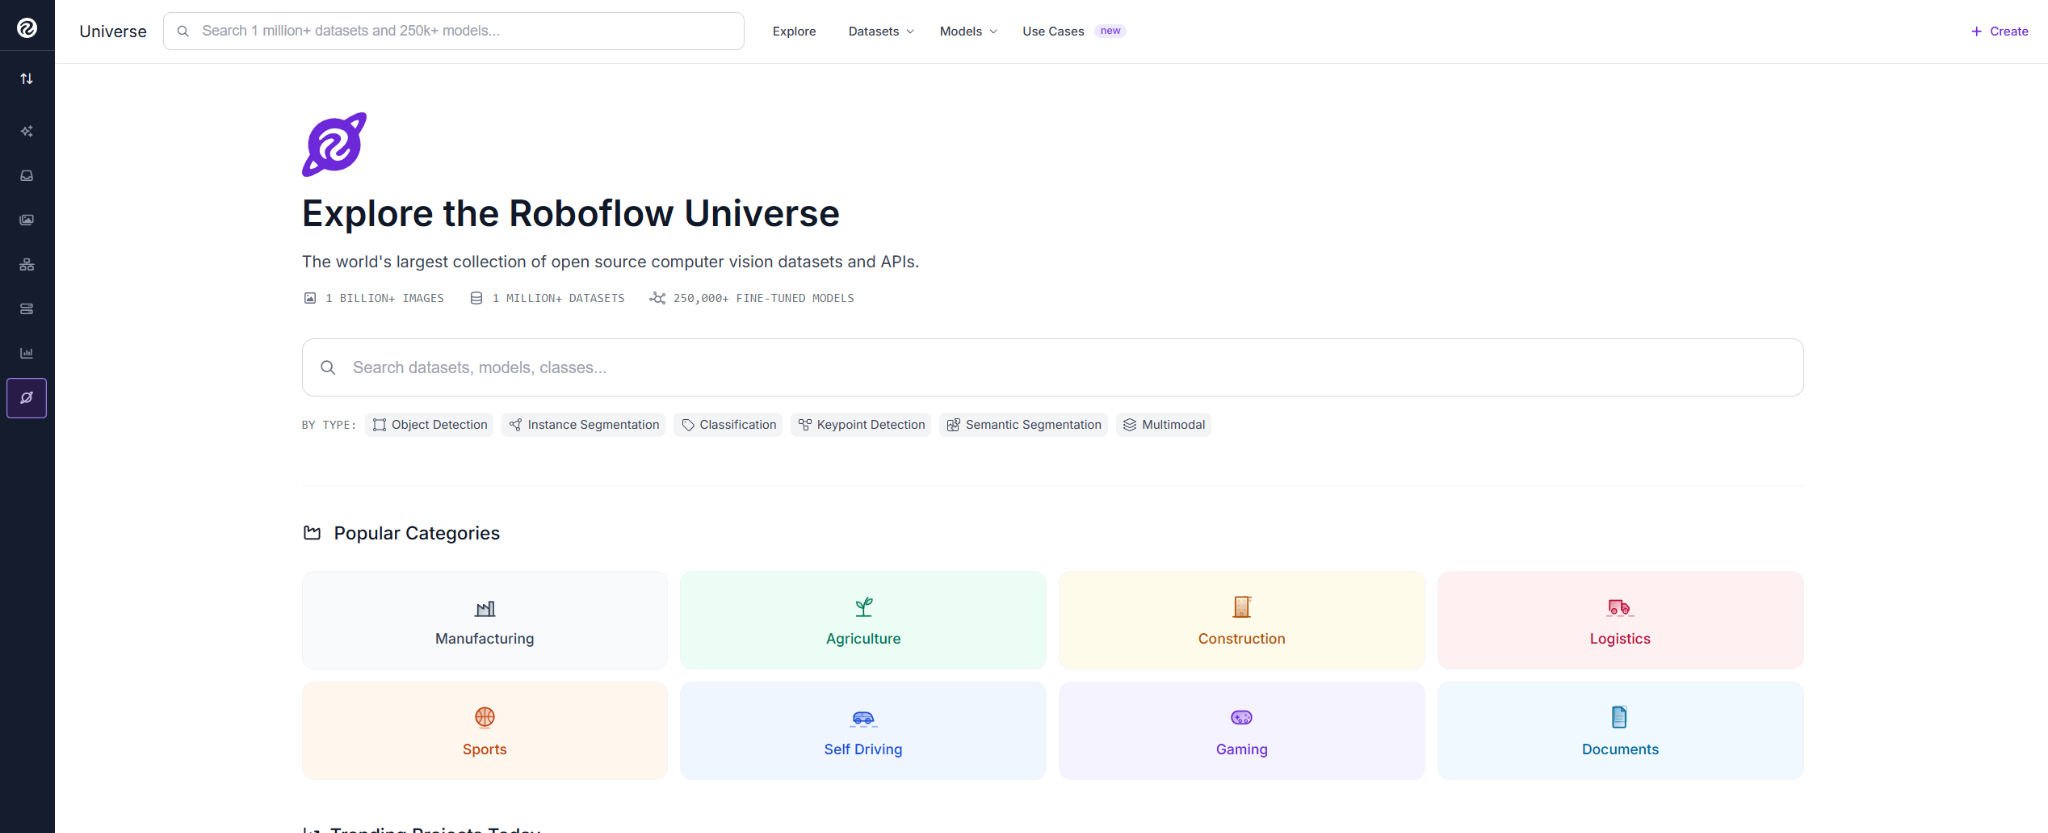Open the bar chart analytics icon in sidebar
The image size is (2048, 833).
click(27, 353)
